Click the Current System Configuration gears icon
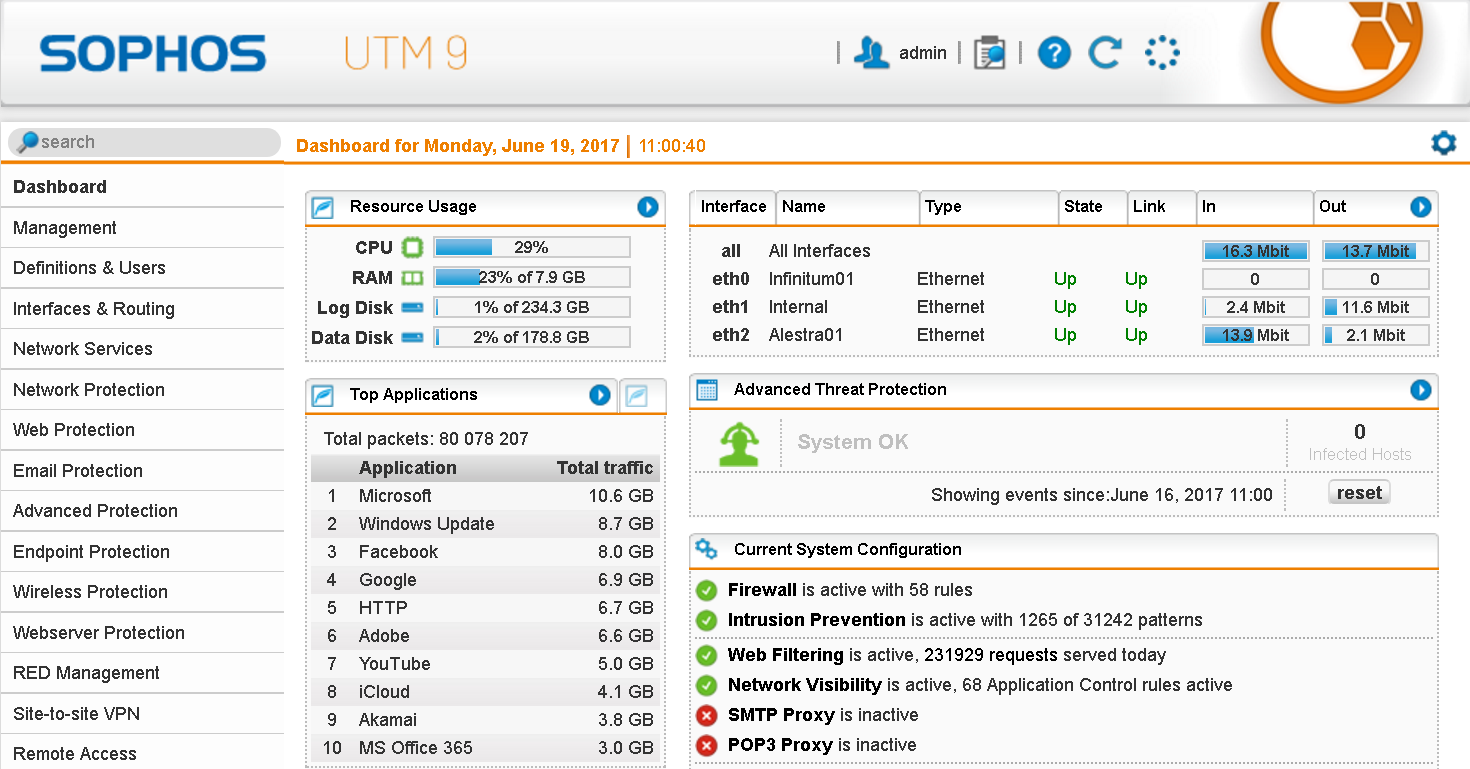 (707, 549)
